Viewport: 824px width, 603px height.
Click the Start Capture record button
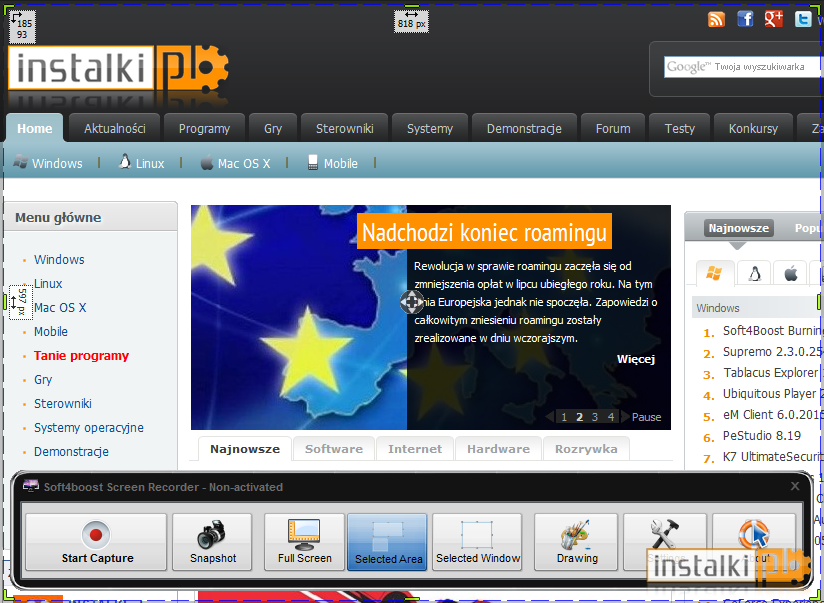tap(96, 542)
